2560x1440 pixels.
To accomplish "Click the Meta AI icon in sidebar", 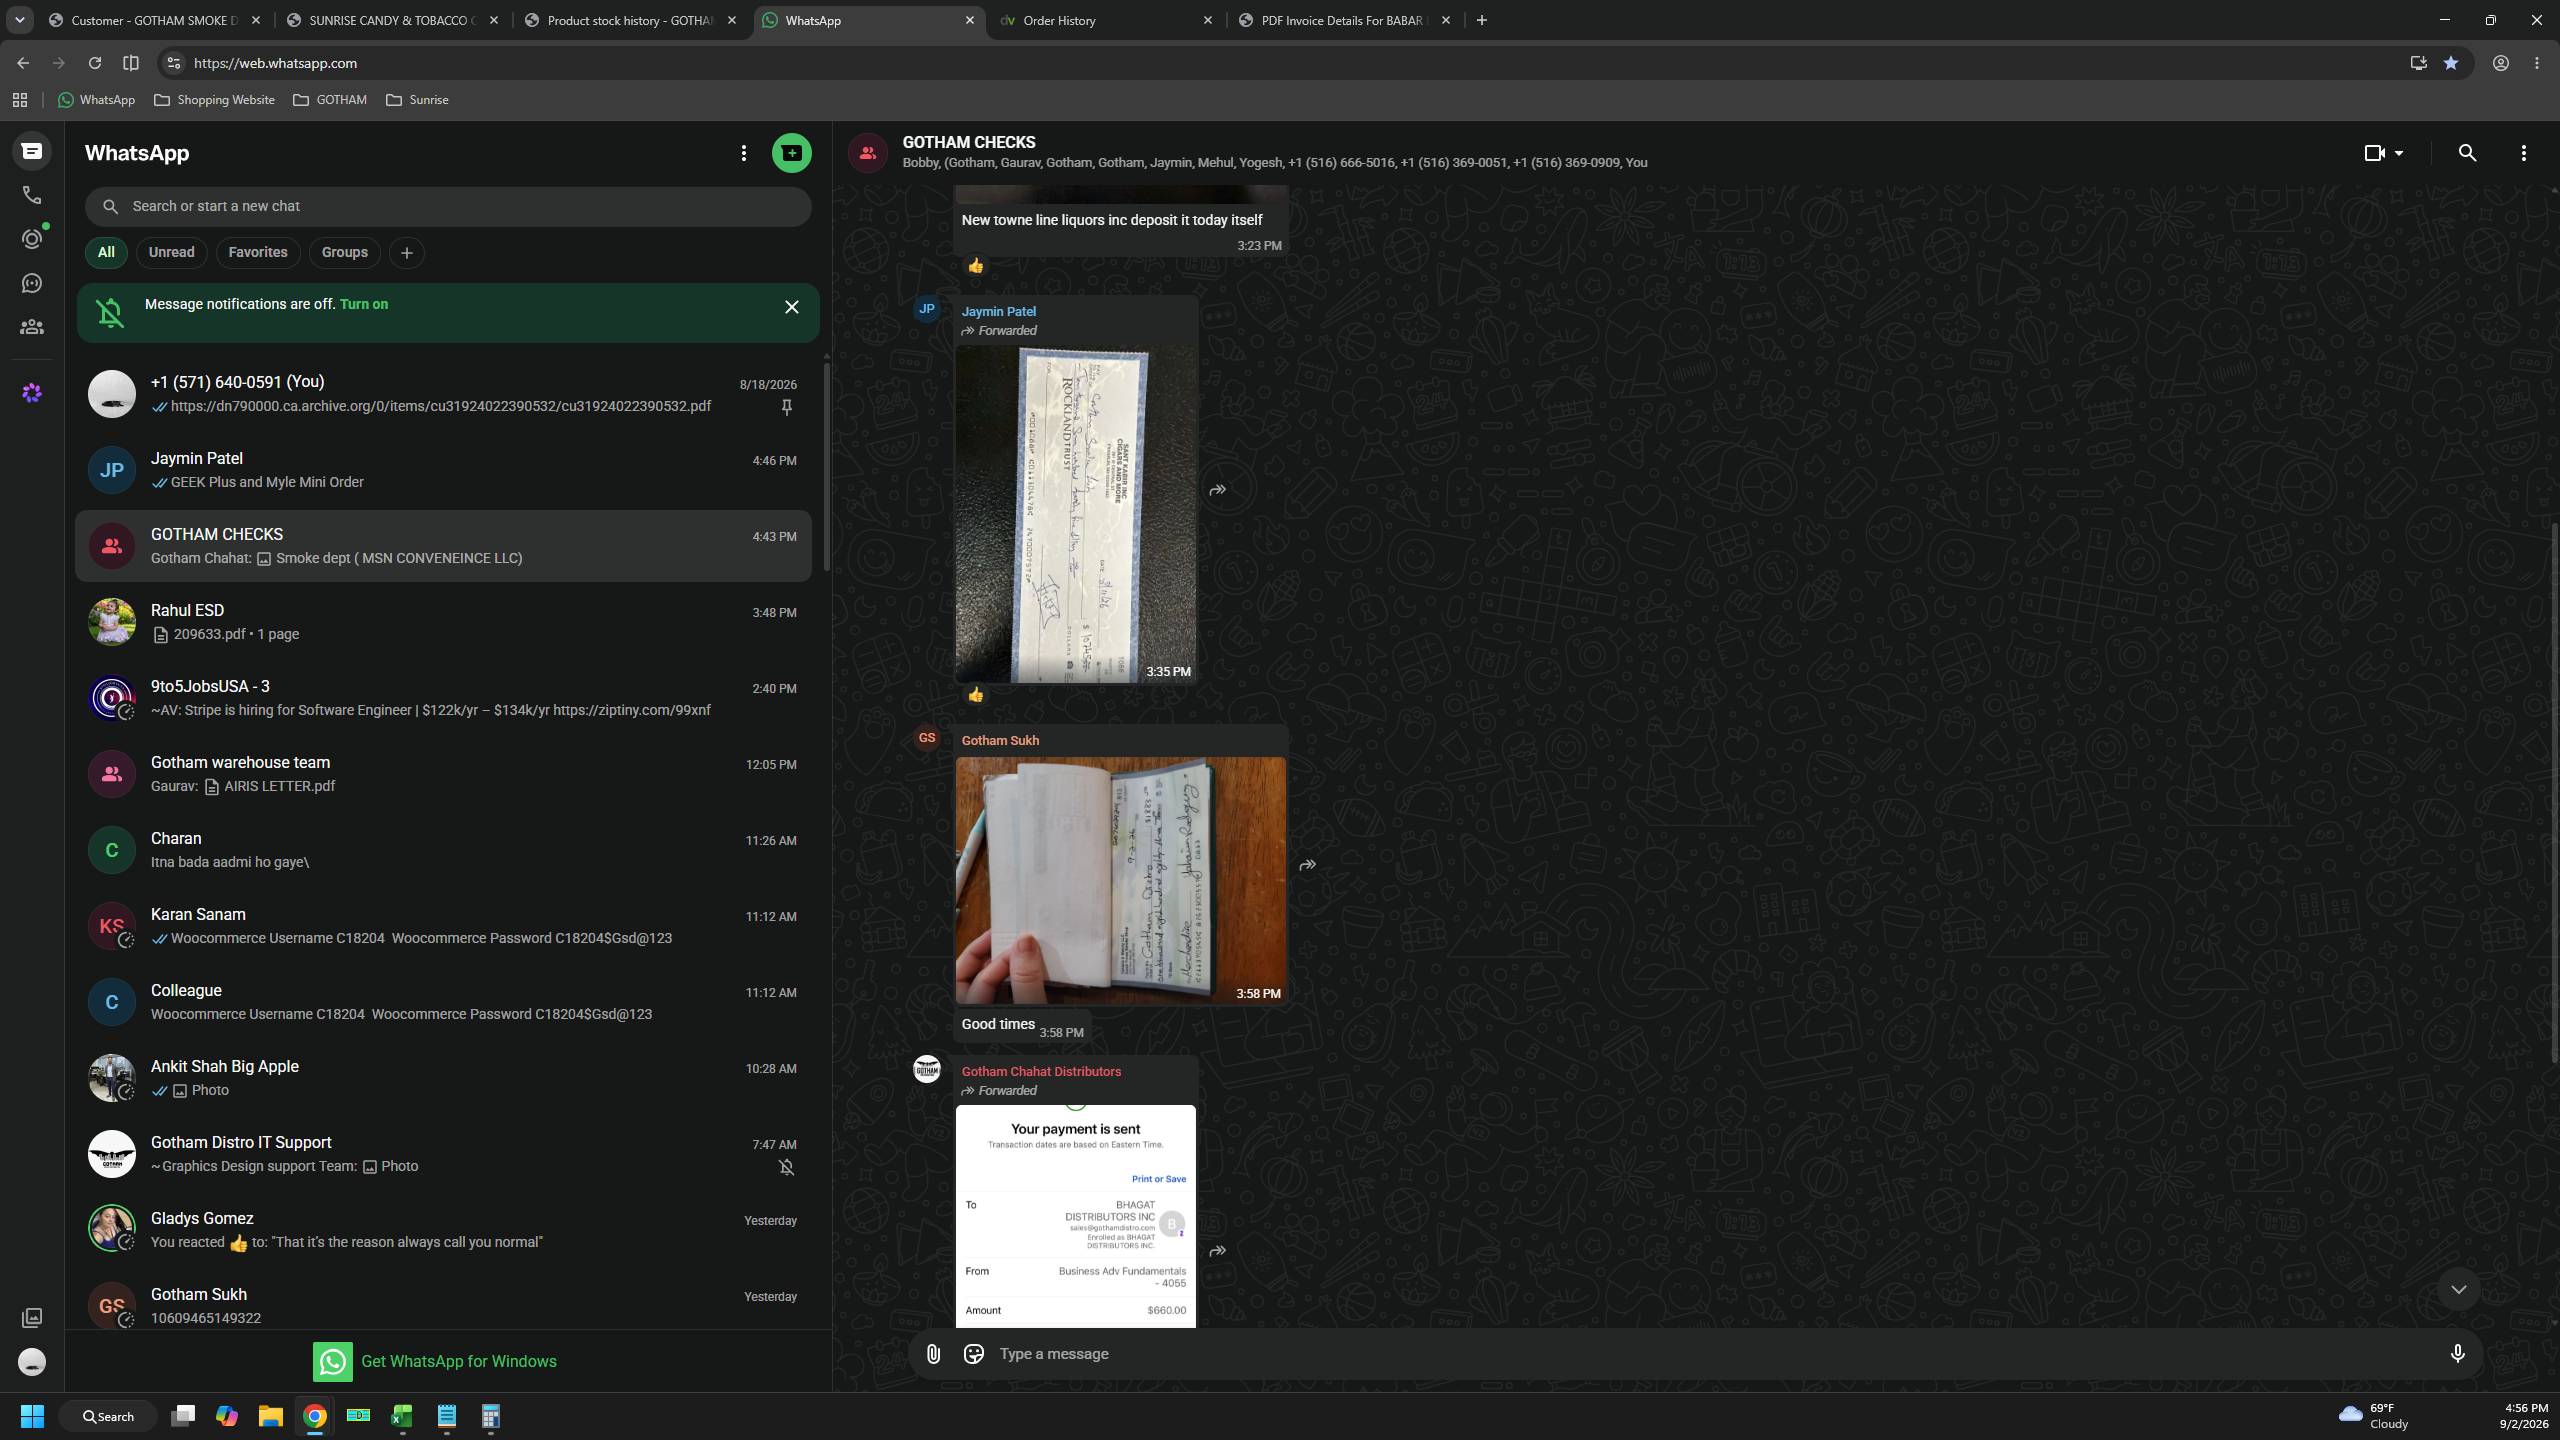I will (32, 393).
